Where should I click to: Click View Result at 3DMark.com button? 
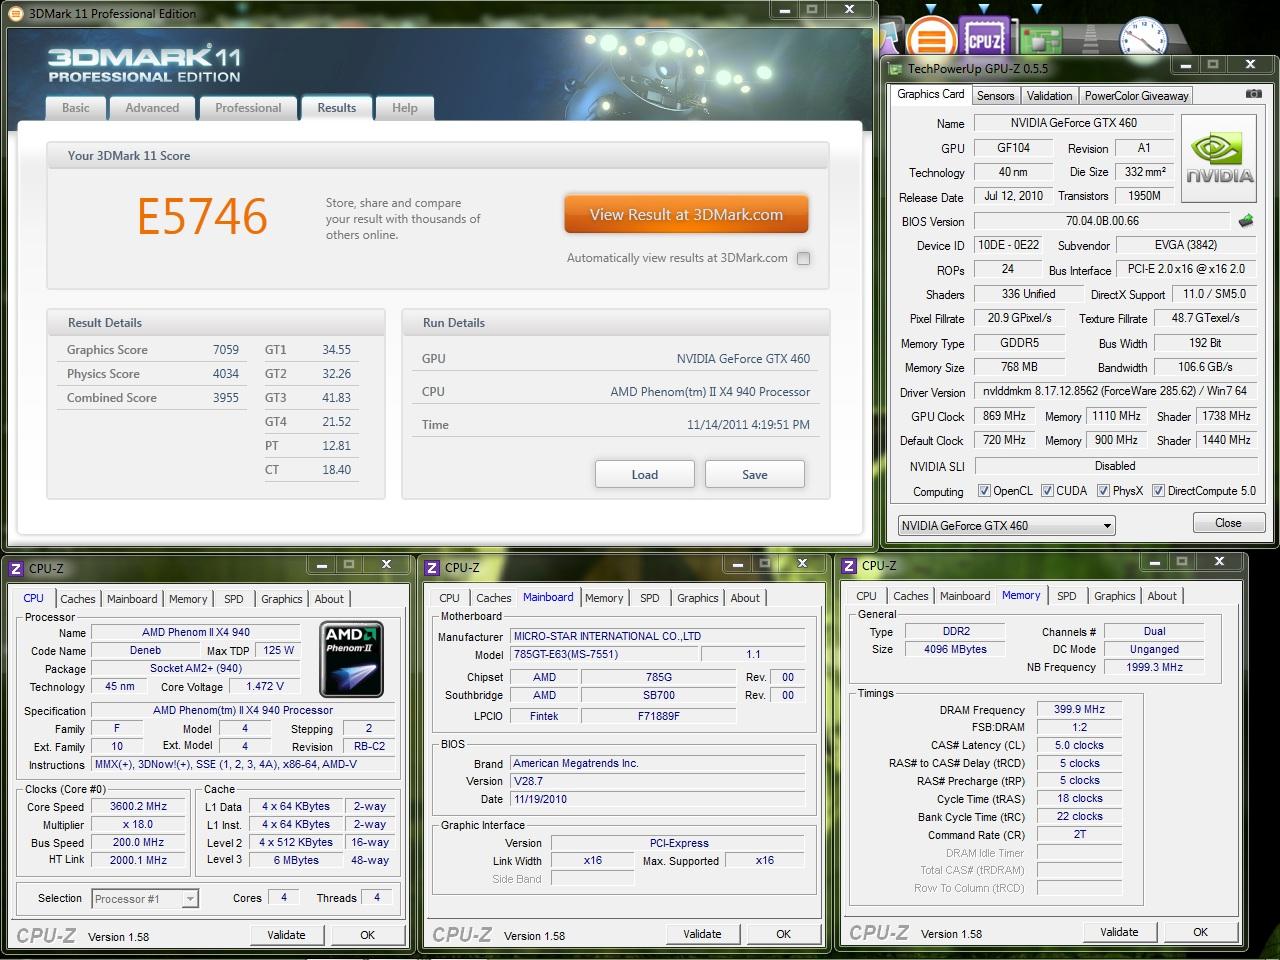tap(686, 214)
